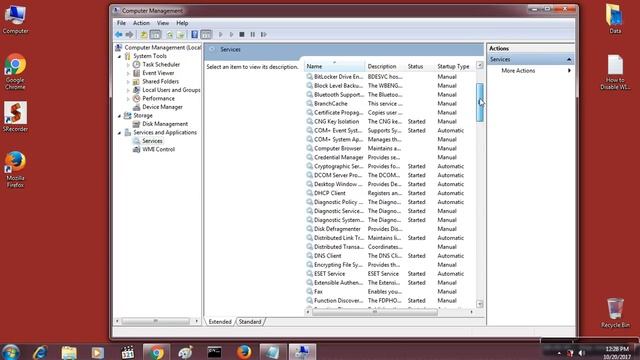Open the Windows Start button
This screenshot has width=640, height=360.
coord(10,352)
